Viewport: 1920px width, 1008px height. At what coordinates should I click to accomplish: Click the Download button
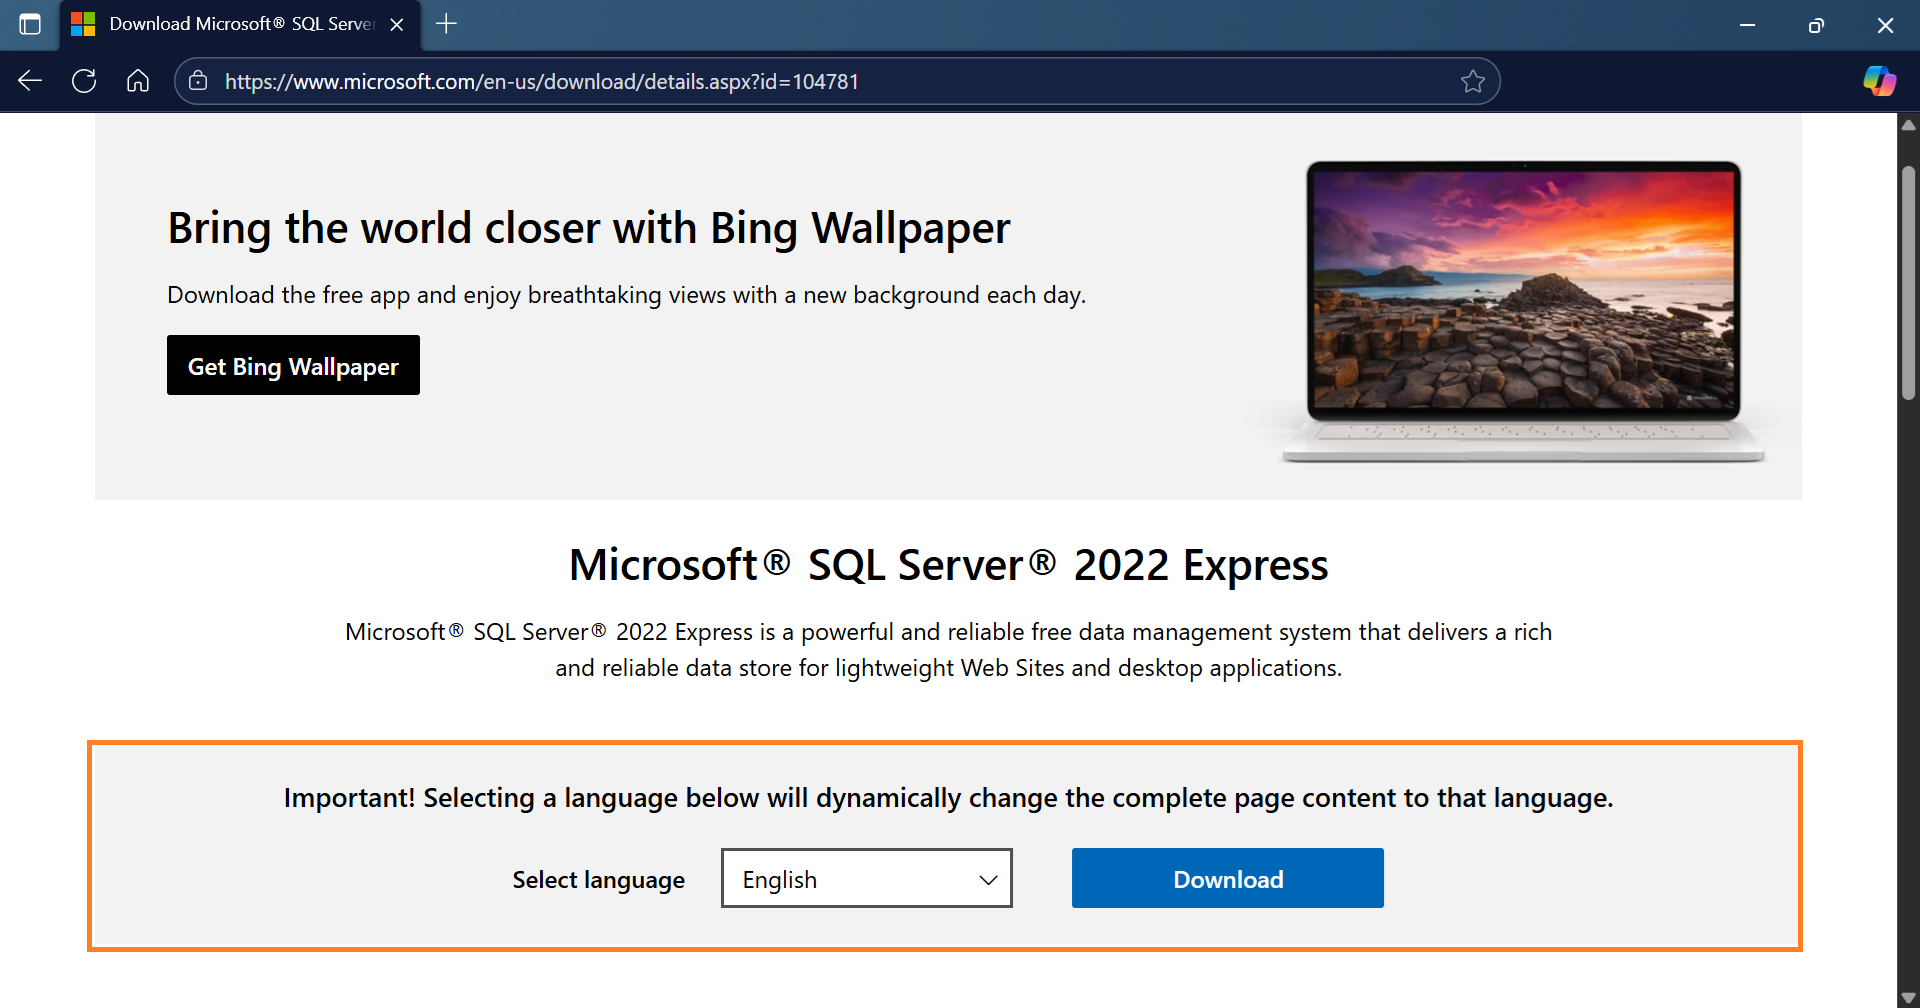(1227, 878)
